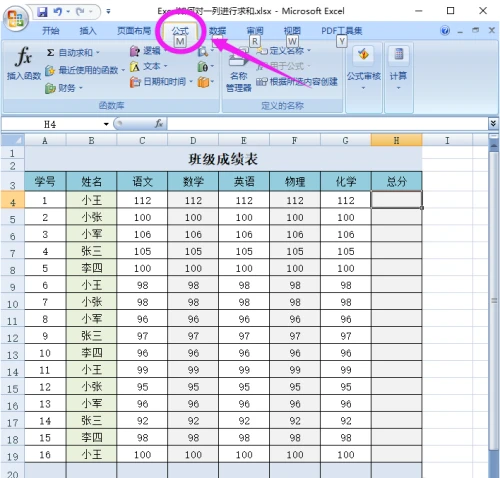The width and height of the screenshot is (500, 478).
Task: Click the 姓名 header cell
Action: click(92, 182)
